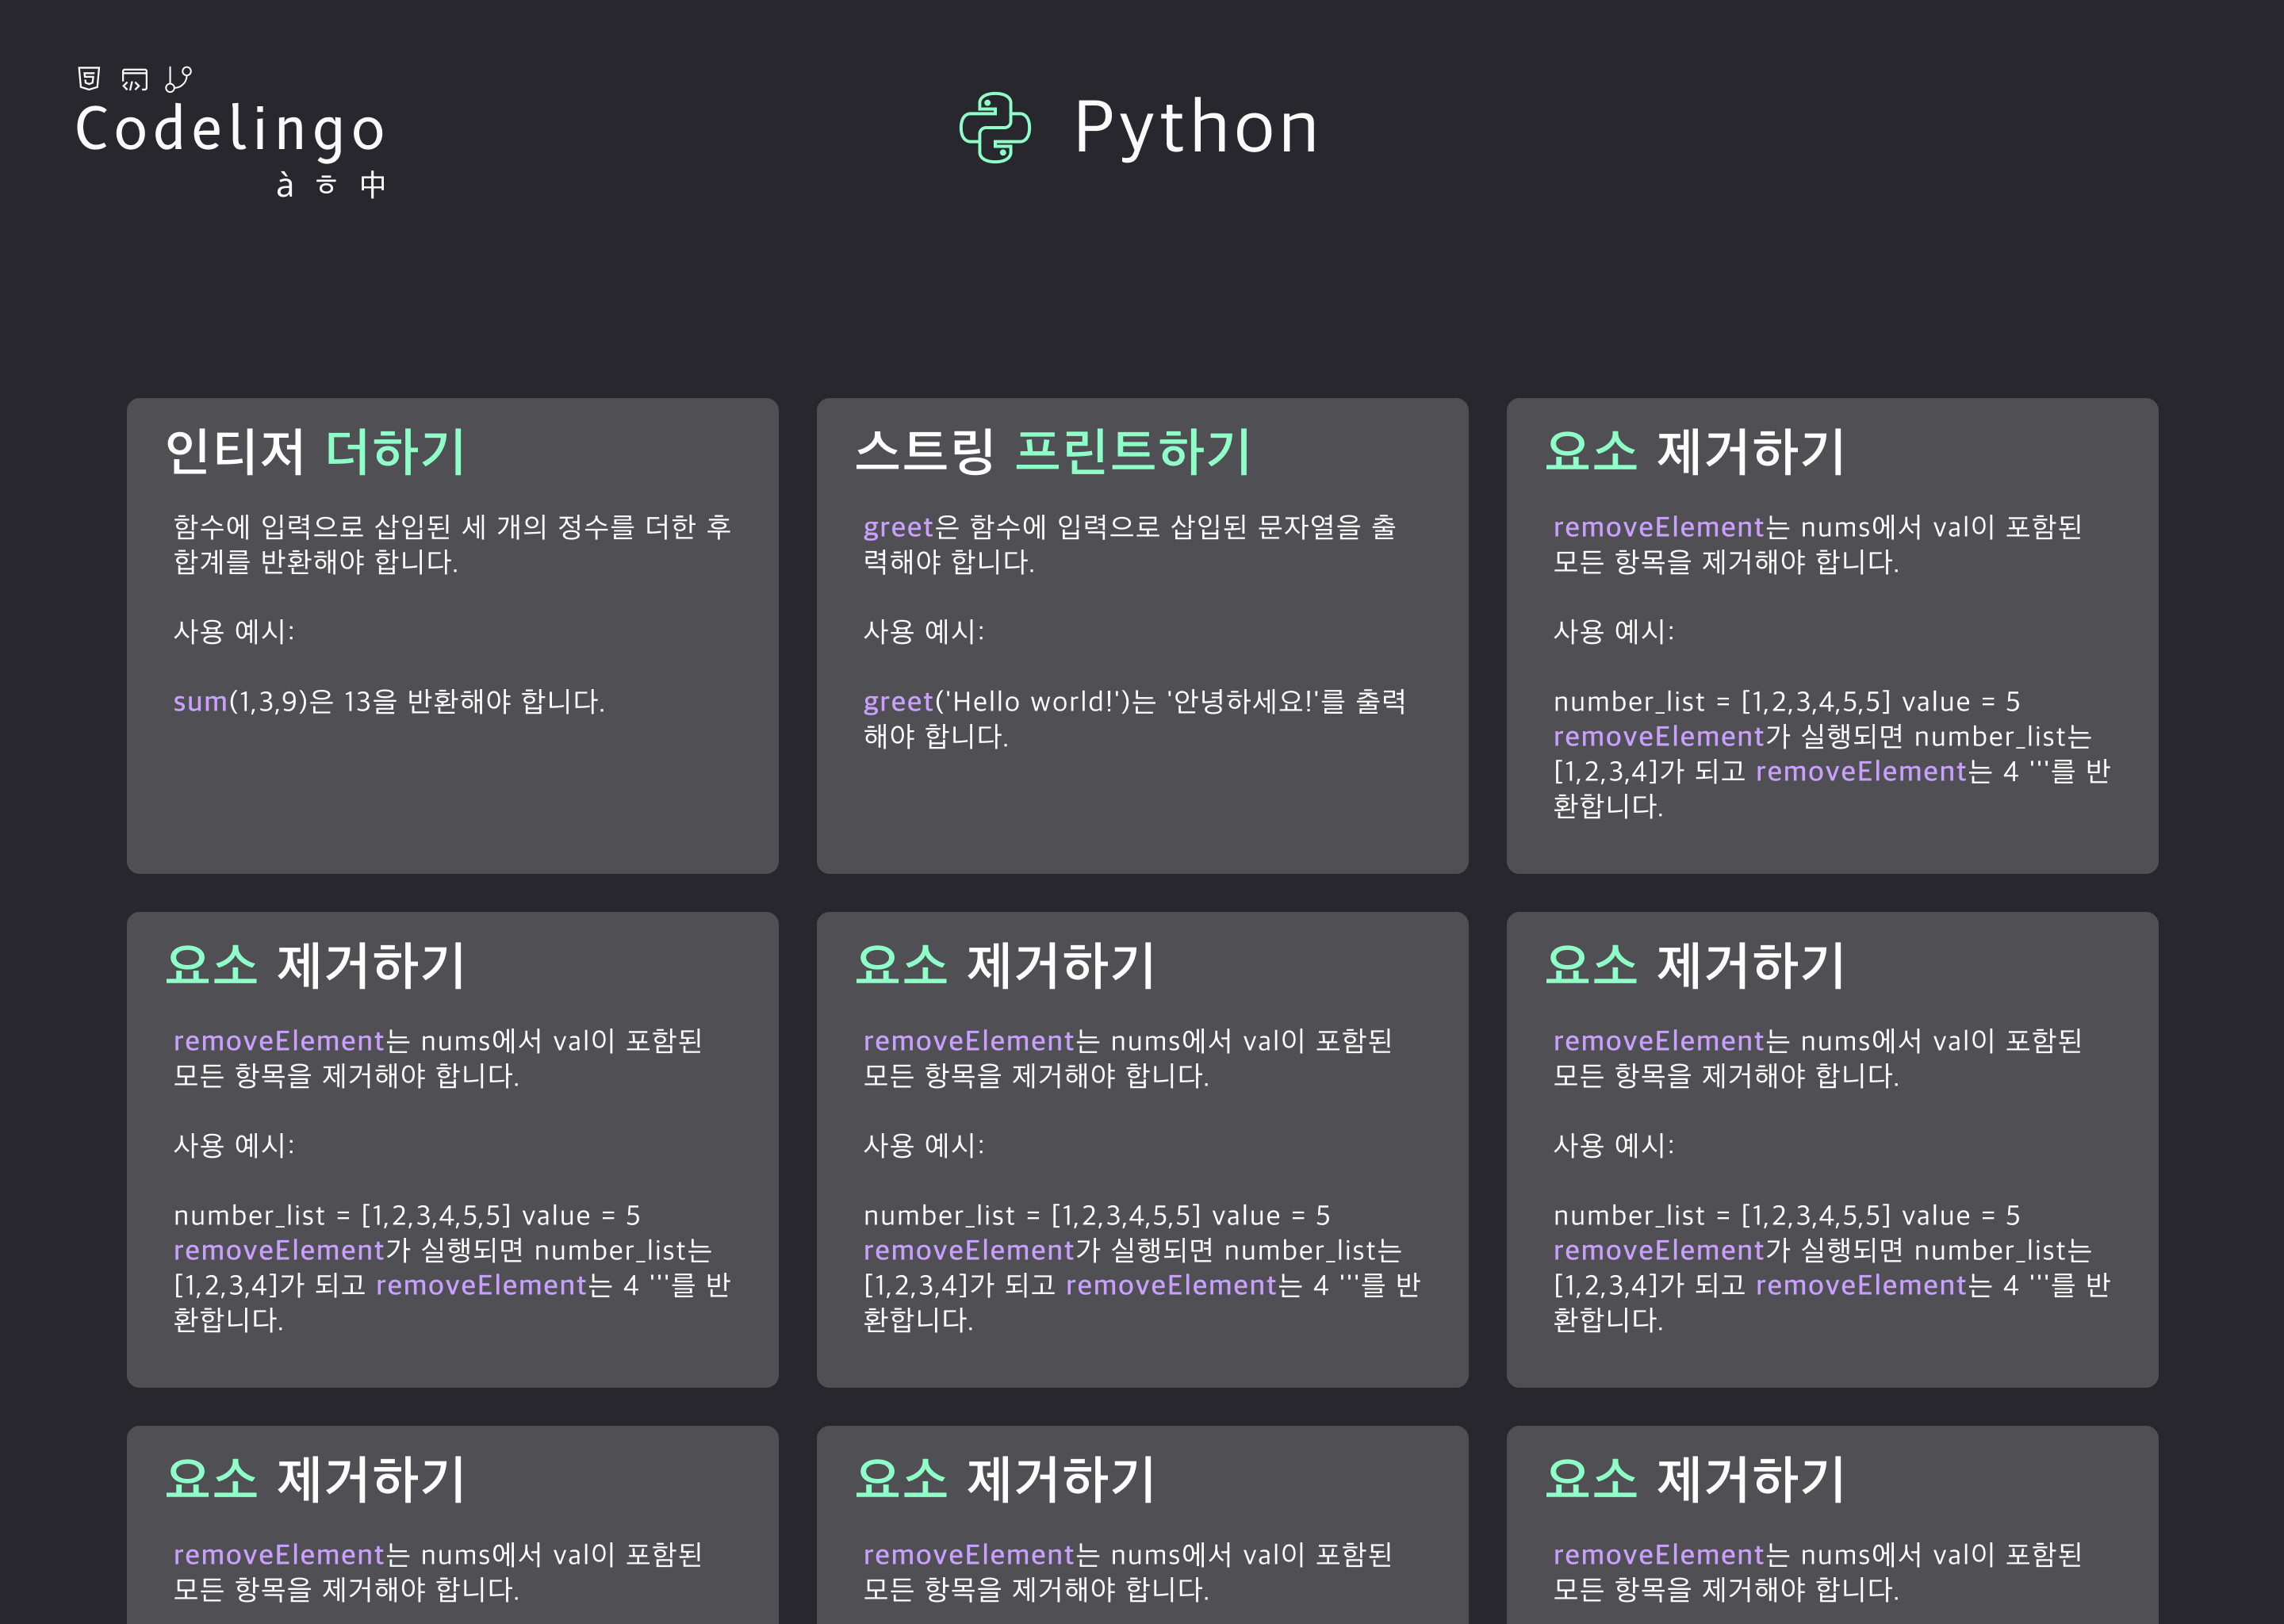Click 사용 예시 label in 스트링 프린트하기 card
2284x1624 pixels.
click(x=923, y=631)
